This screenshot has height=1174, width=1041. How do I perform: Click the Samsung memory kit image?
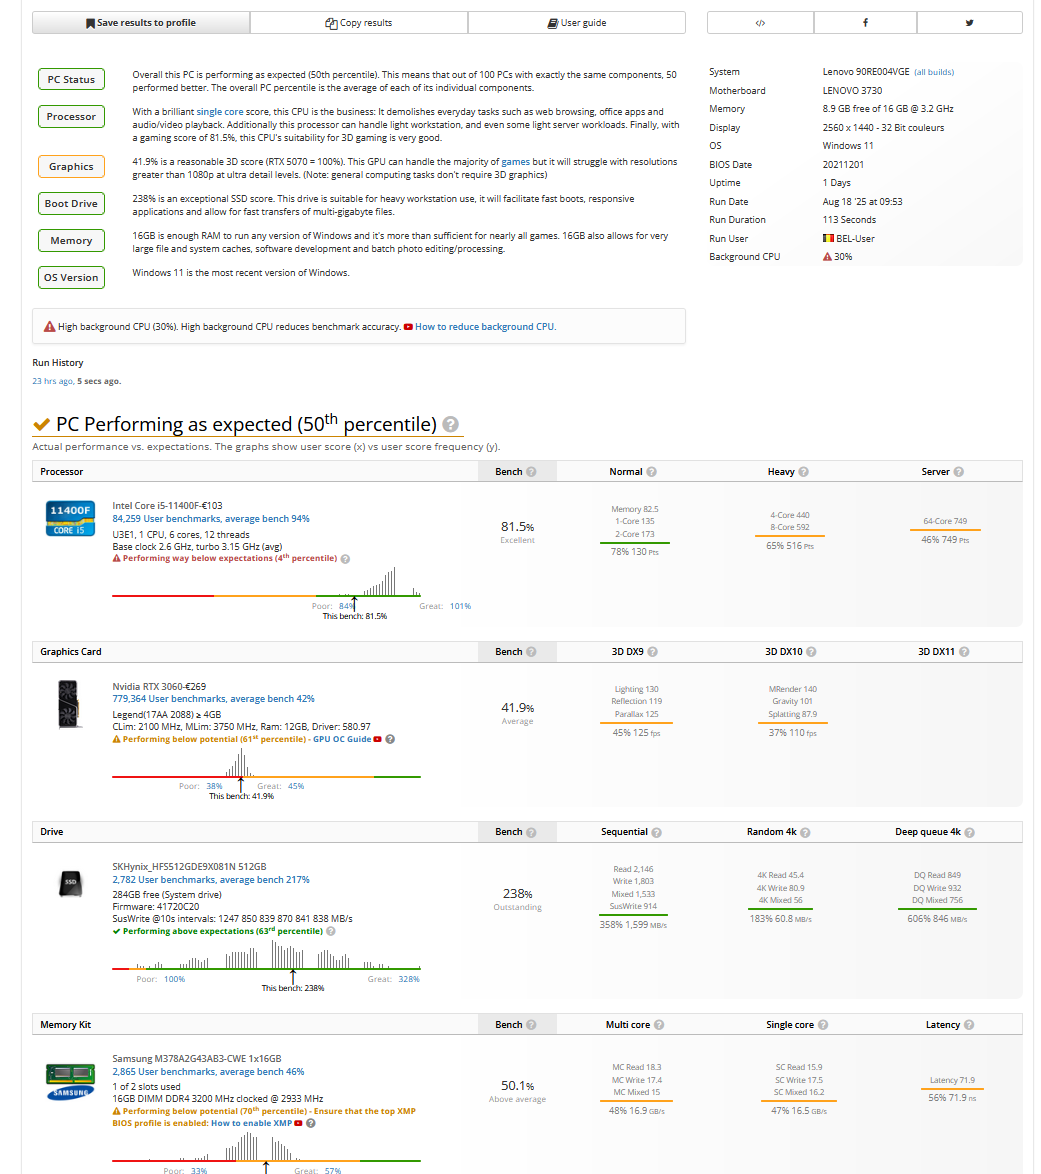point(70,1082)
